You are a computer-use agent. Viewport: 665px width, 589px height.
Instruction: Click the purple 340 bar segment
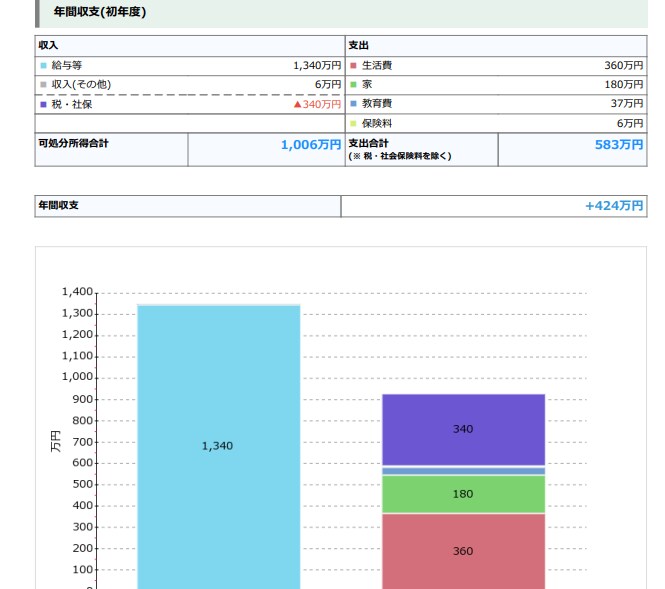[x=464, y=430]
